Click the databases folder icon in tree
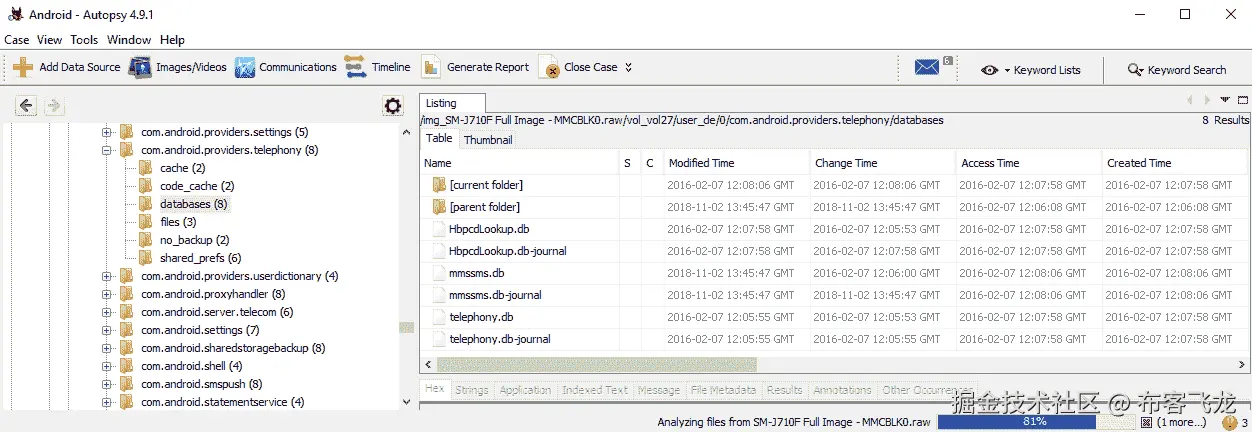The height and width of the screenshot is (432, 1252). pos(146,204)
